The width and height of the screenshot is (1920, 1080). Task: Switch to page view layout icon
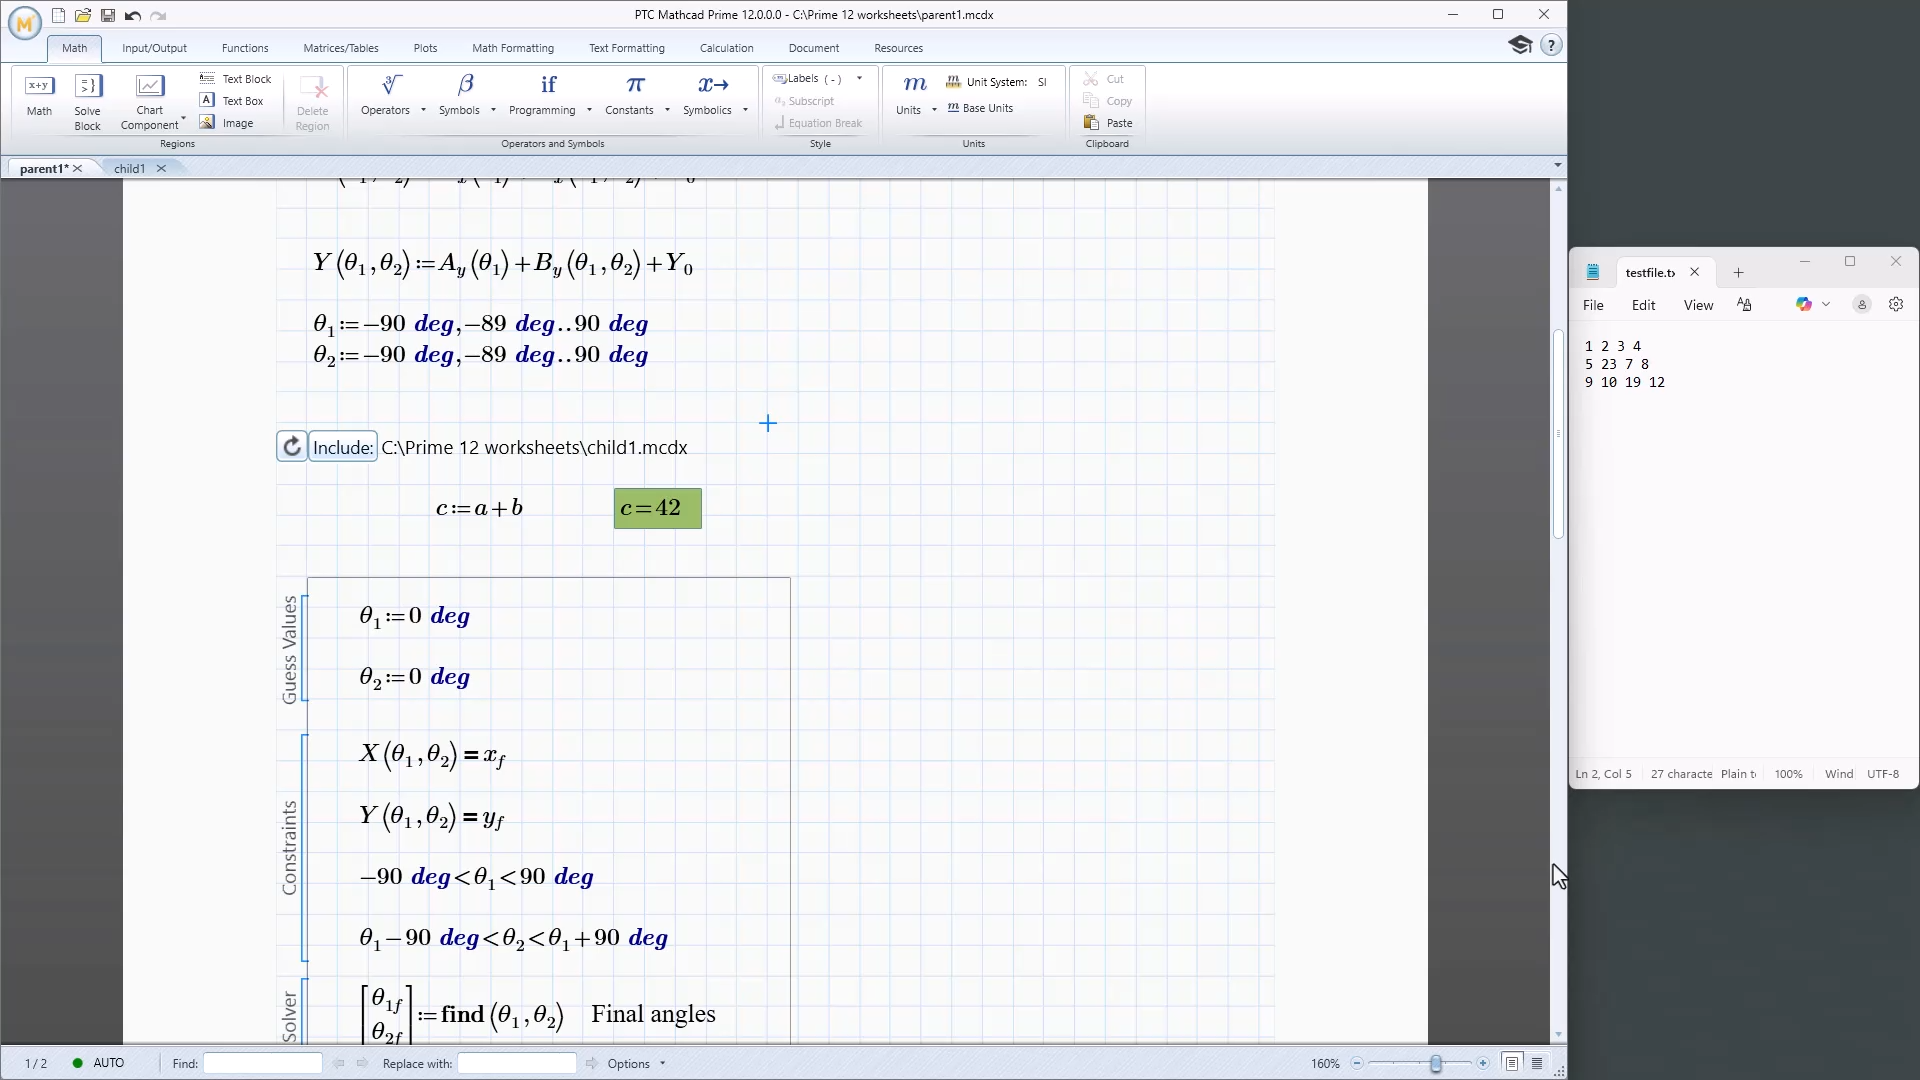pos(1512,1063)
